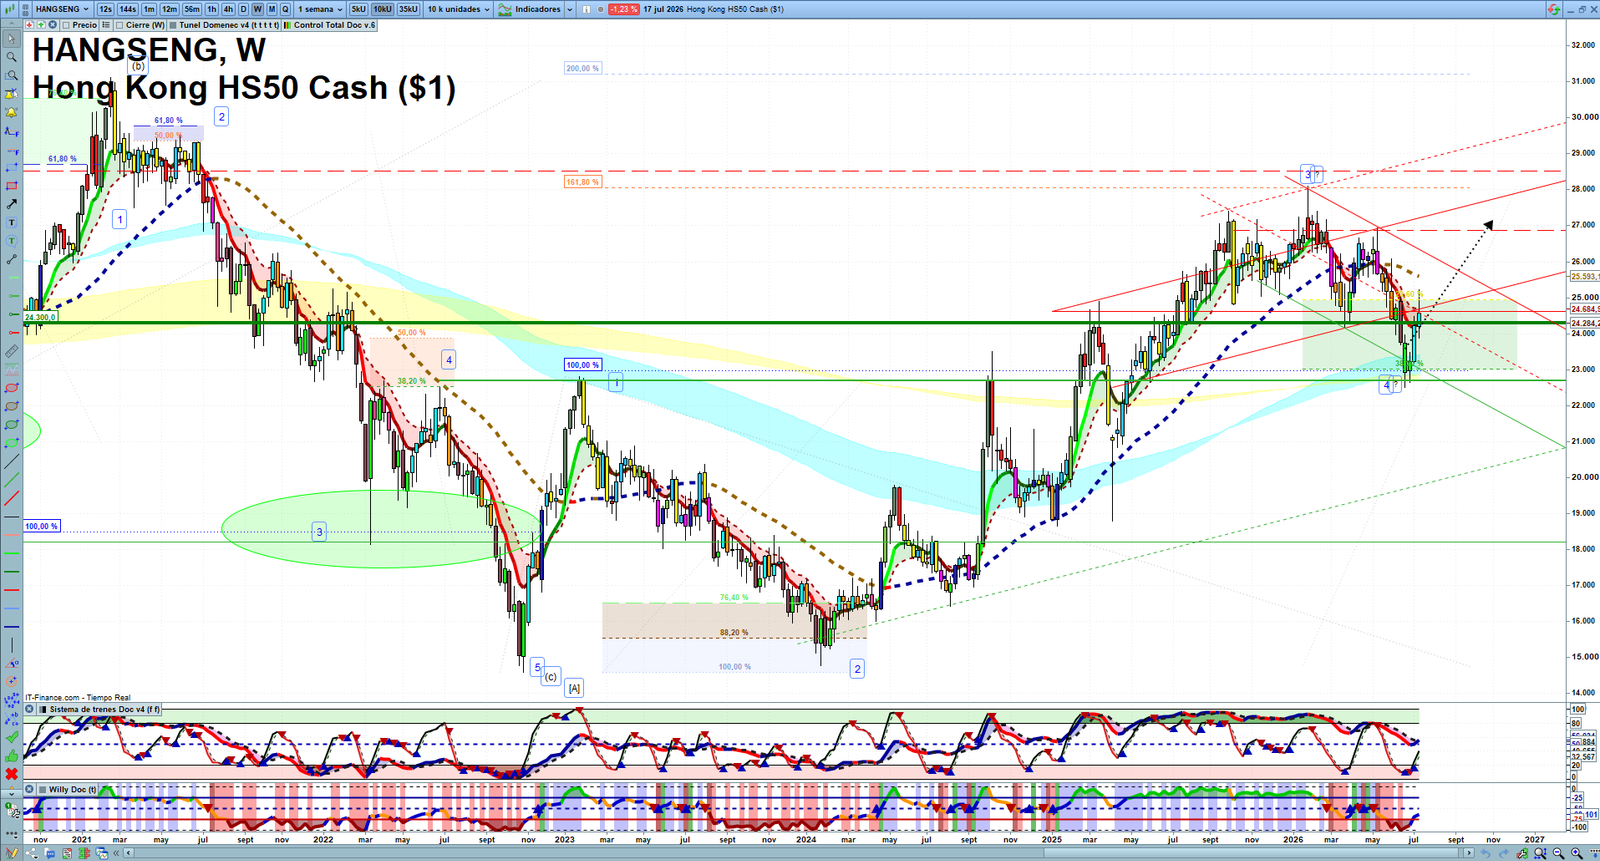Click the green add-panel plus icon
The height and width of the screenshot is (861, 1600).
point(41,24)
